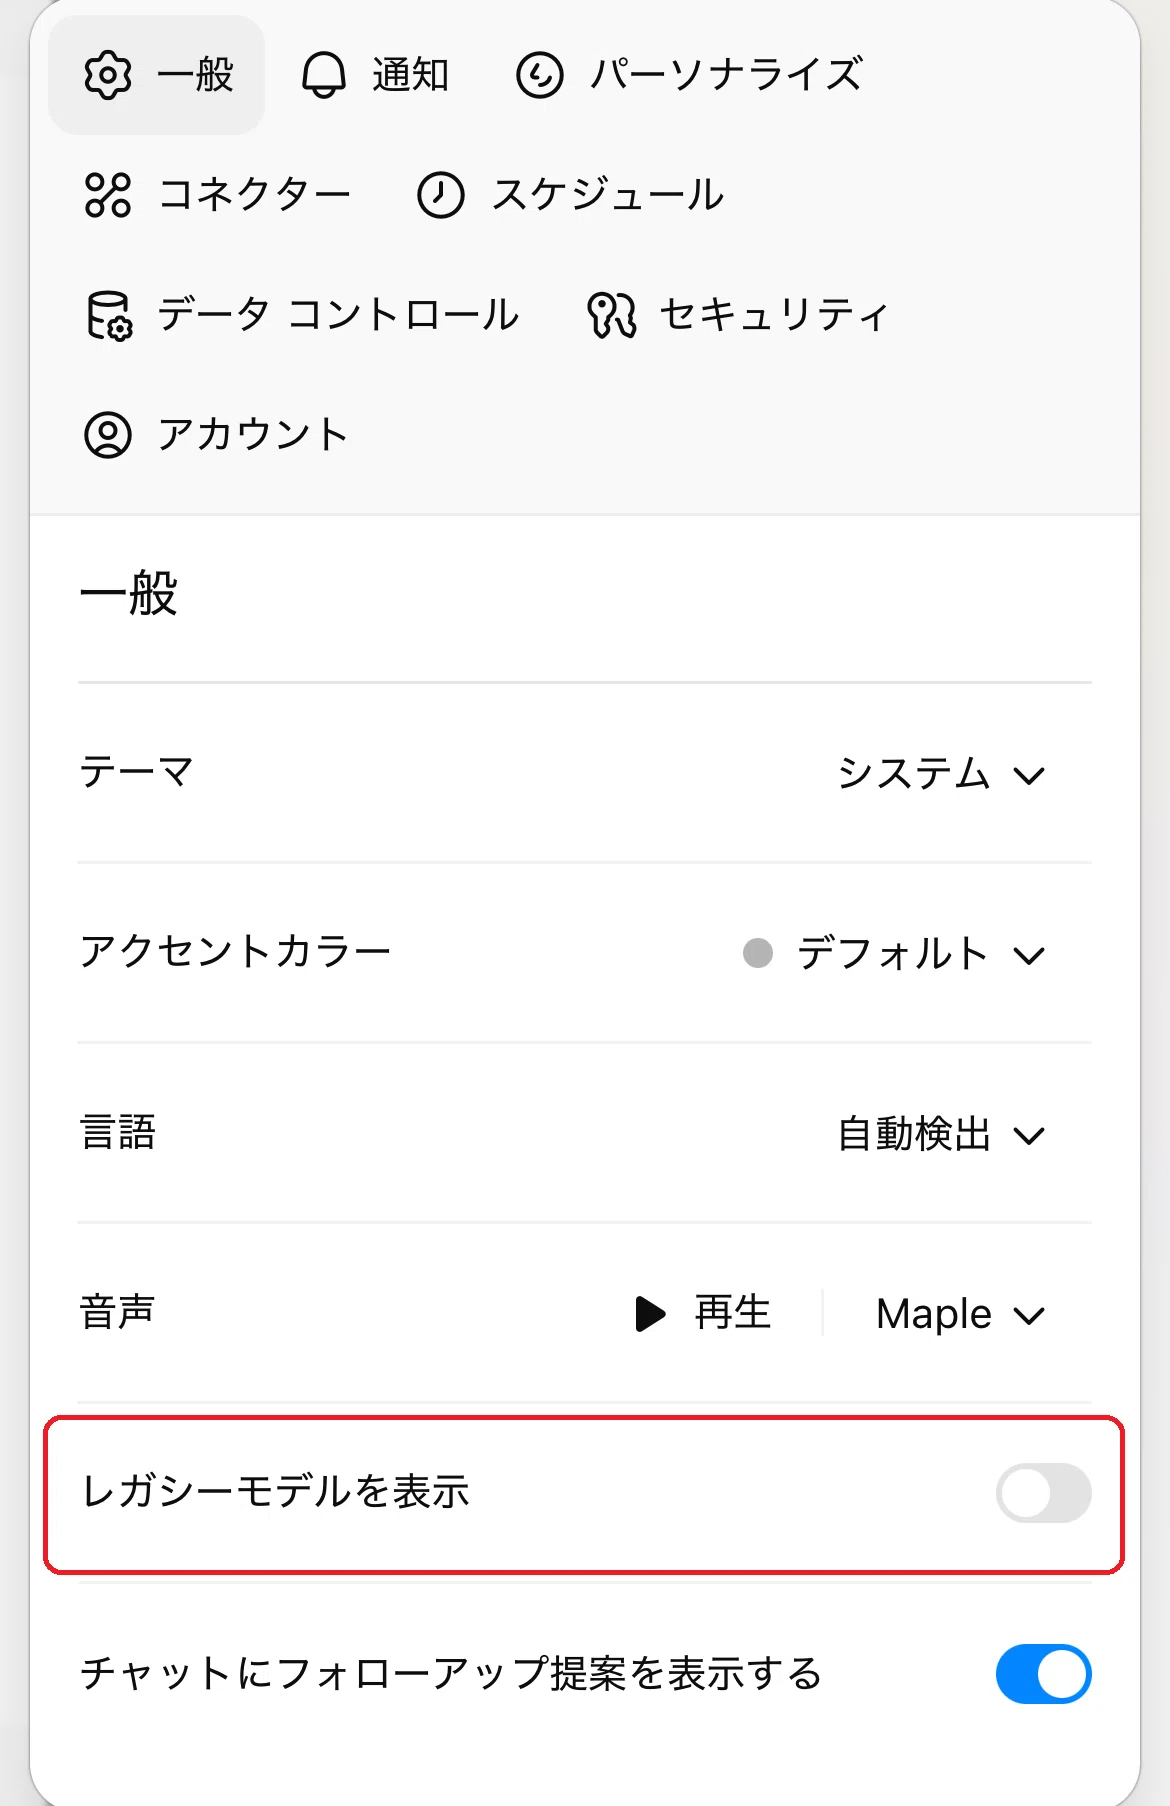Open the パーソナライズ icon
This screenshot has height=1806, width=1170.
point(540,75)
